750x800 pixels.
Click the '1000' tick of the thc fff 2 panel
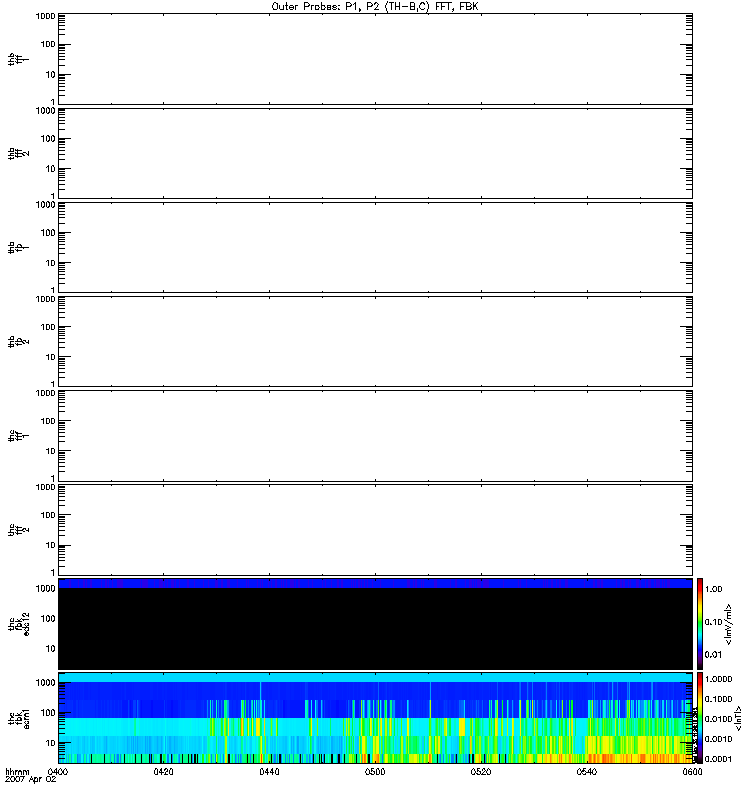pos(45,487)
